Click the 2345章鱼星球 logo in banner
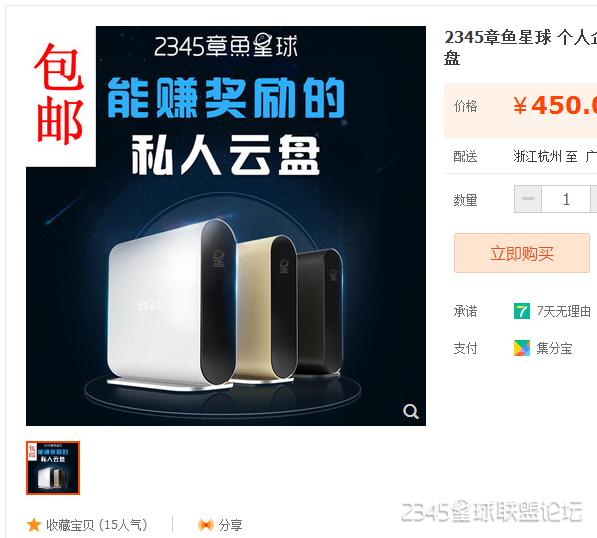The height and width of the screenshot is (538, 597). 226,46
